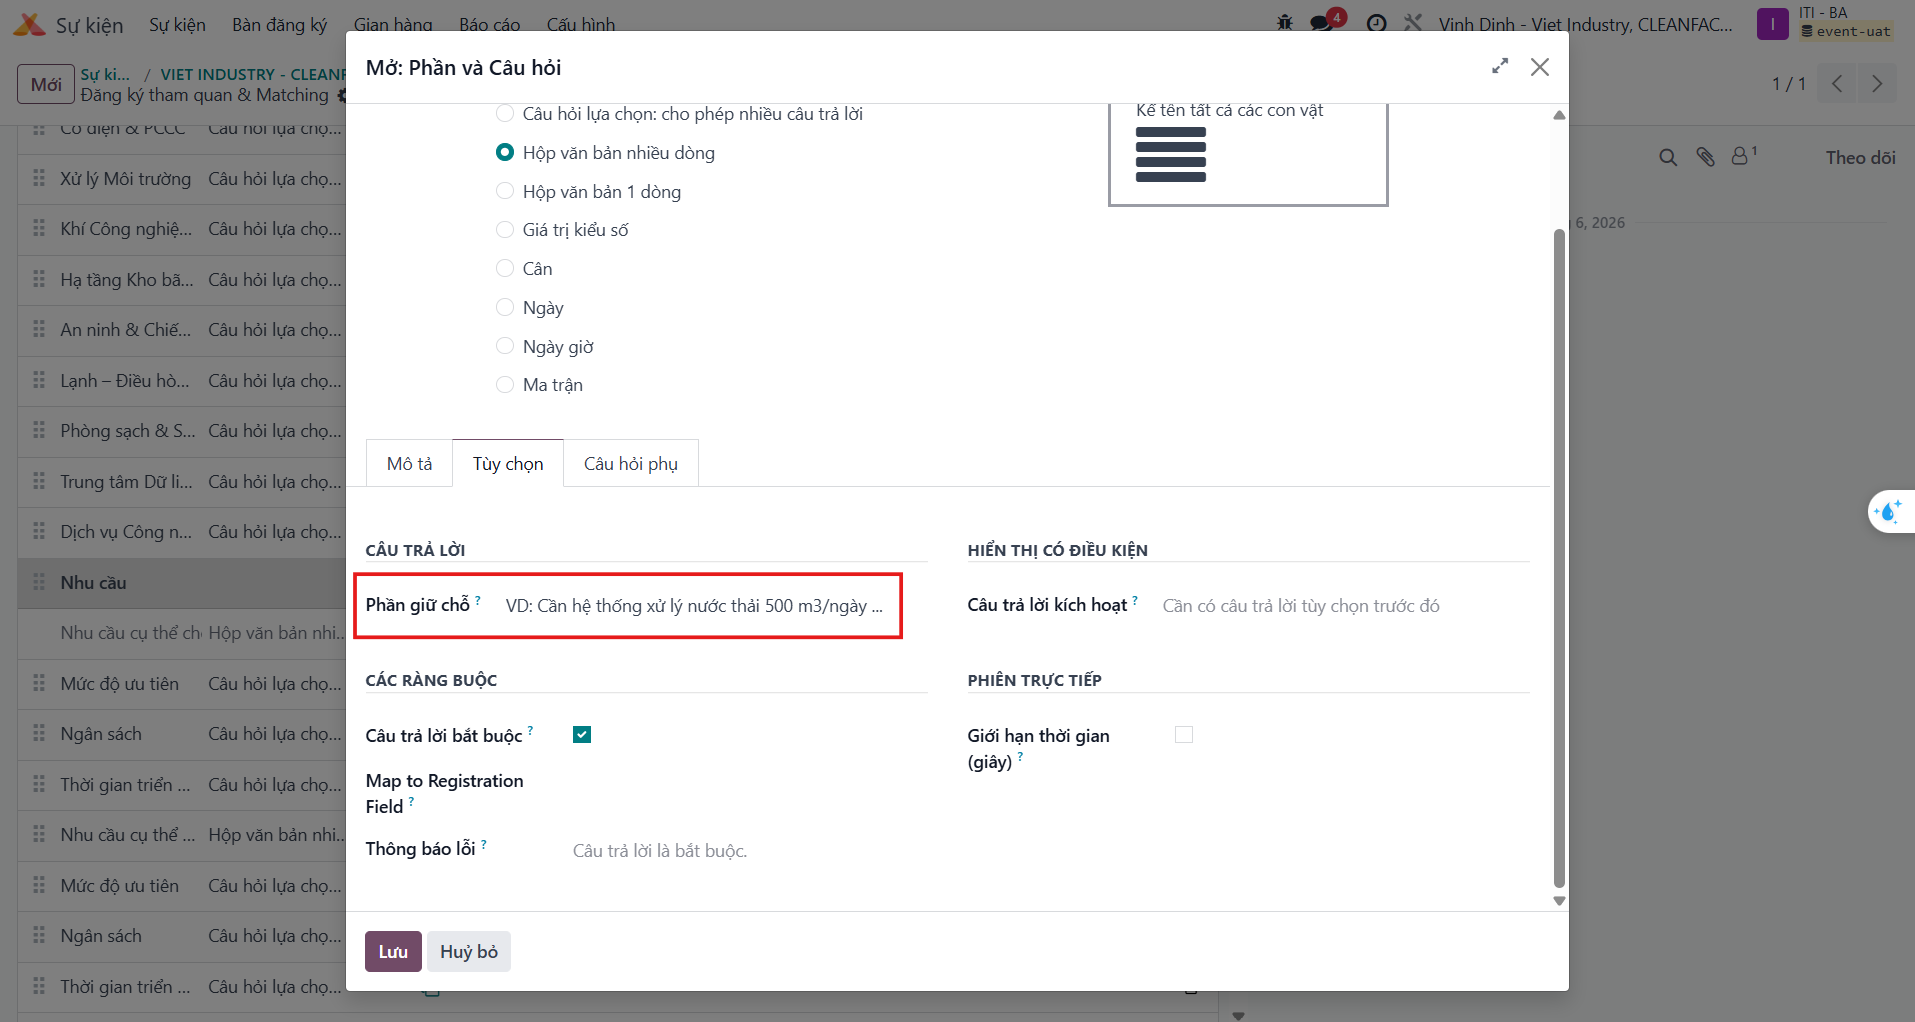Grab drag handle of Nhu cầu section row
The width and height of the screenshot is (1915, 1022).
39,582
